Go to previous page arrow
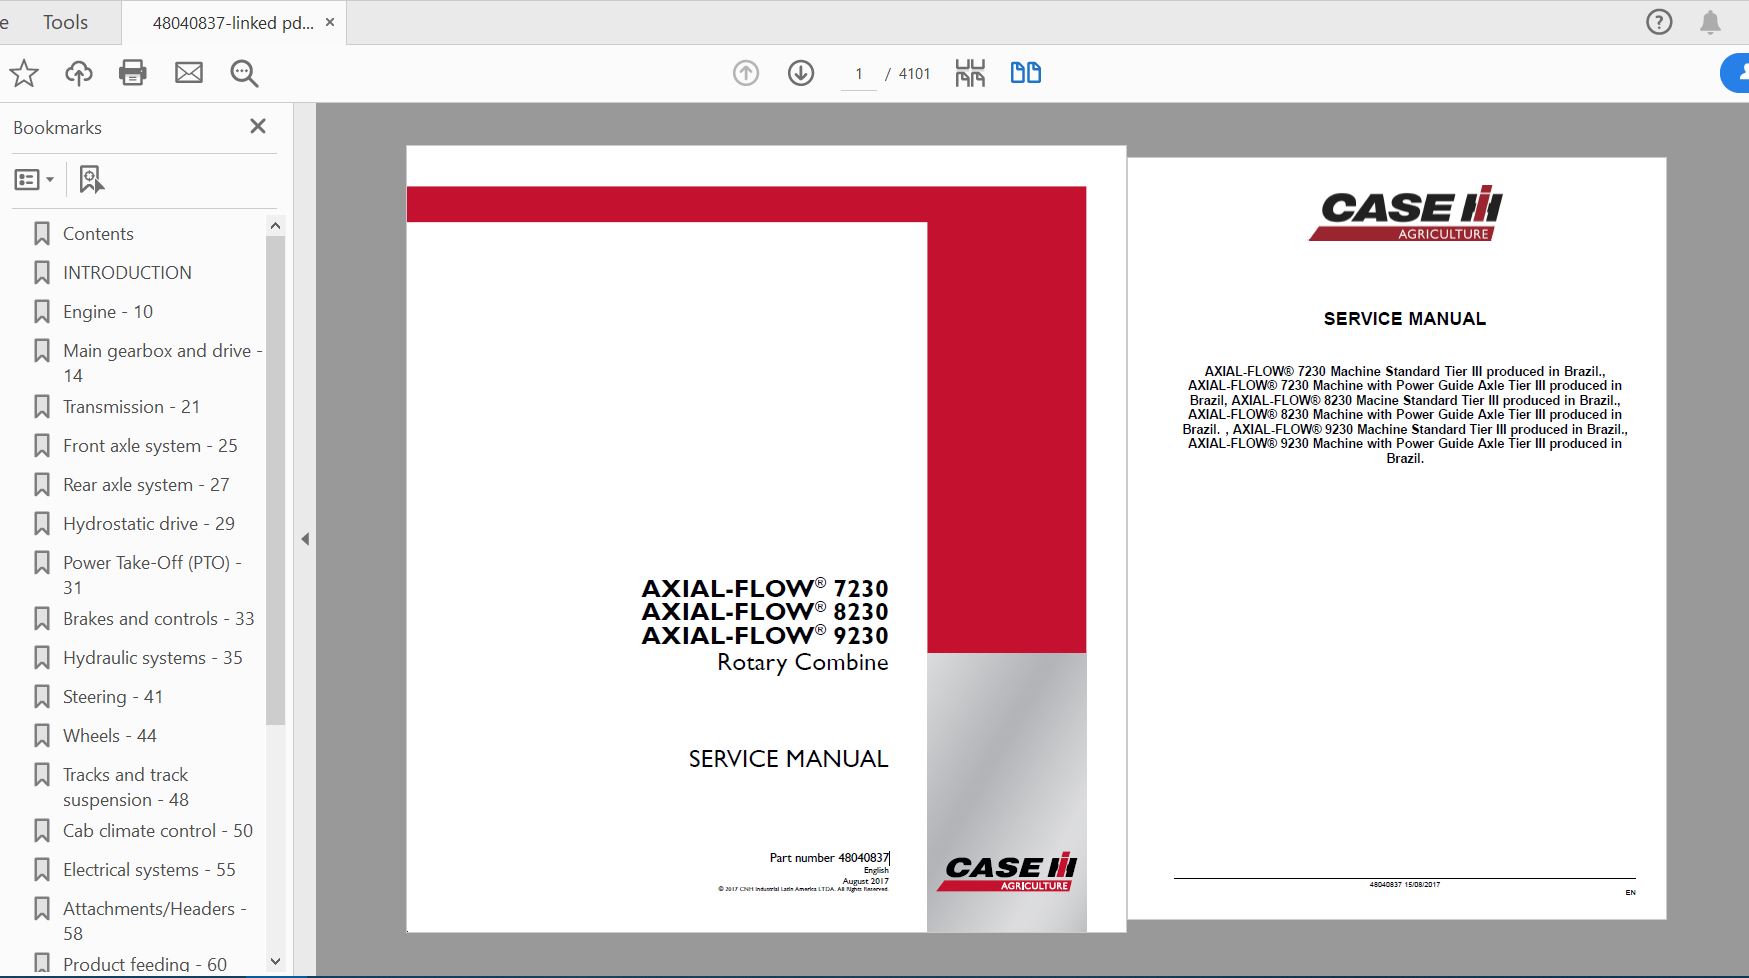The height and width of the screenshot is (978, 1749). pyautogui.click(x=746, y=73)
